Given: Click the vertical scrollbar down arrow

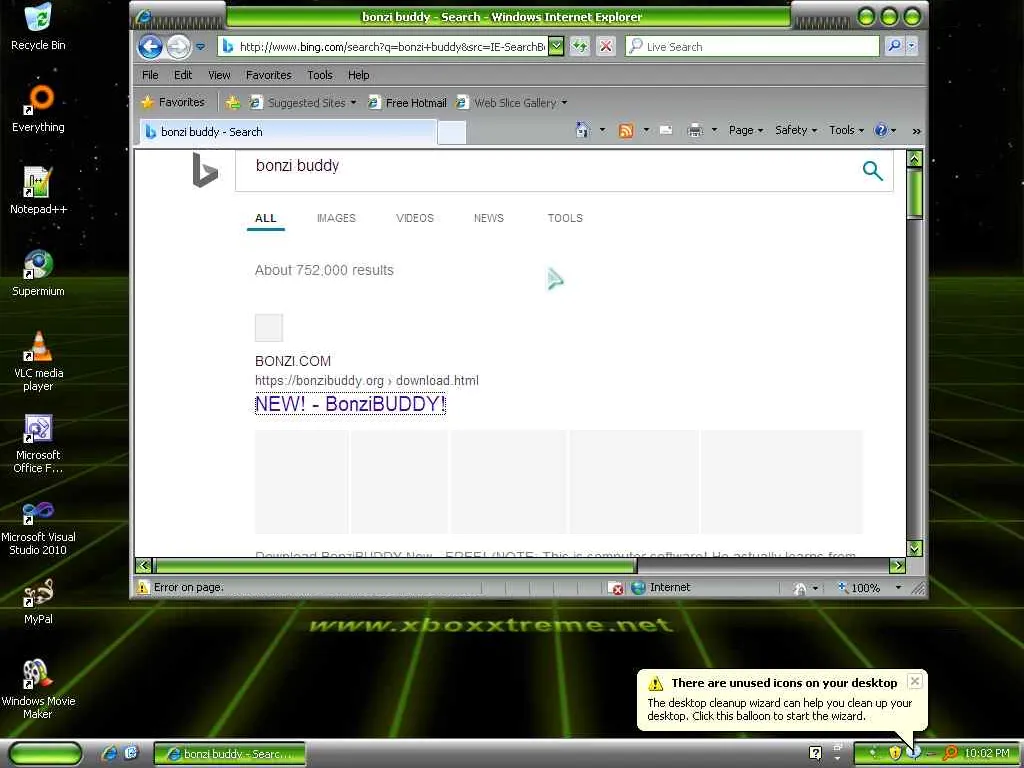Looking at the screenshot, I should pyautogui.click(x=914, y=549).
